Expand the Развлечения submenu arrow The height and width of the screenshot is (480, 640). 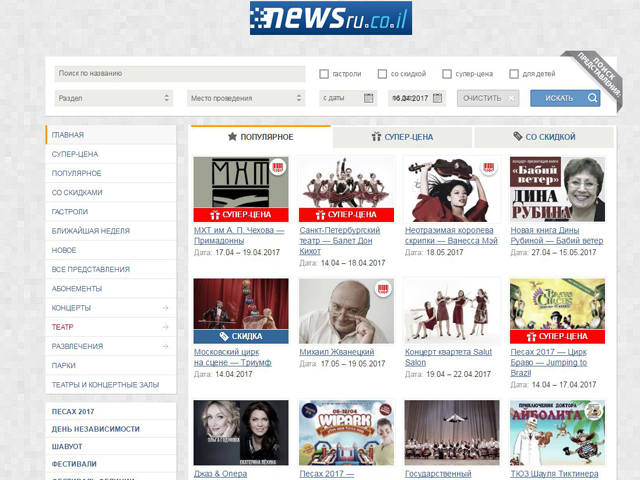(165, 346)
